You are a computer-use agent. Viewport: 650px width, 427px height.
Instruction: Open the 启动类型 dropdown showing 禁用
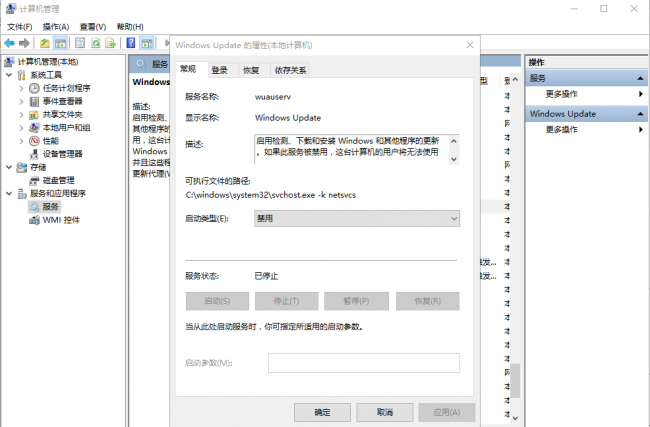[357, 218]
